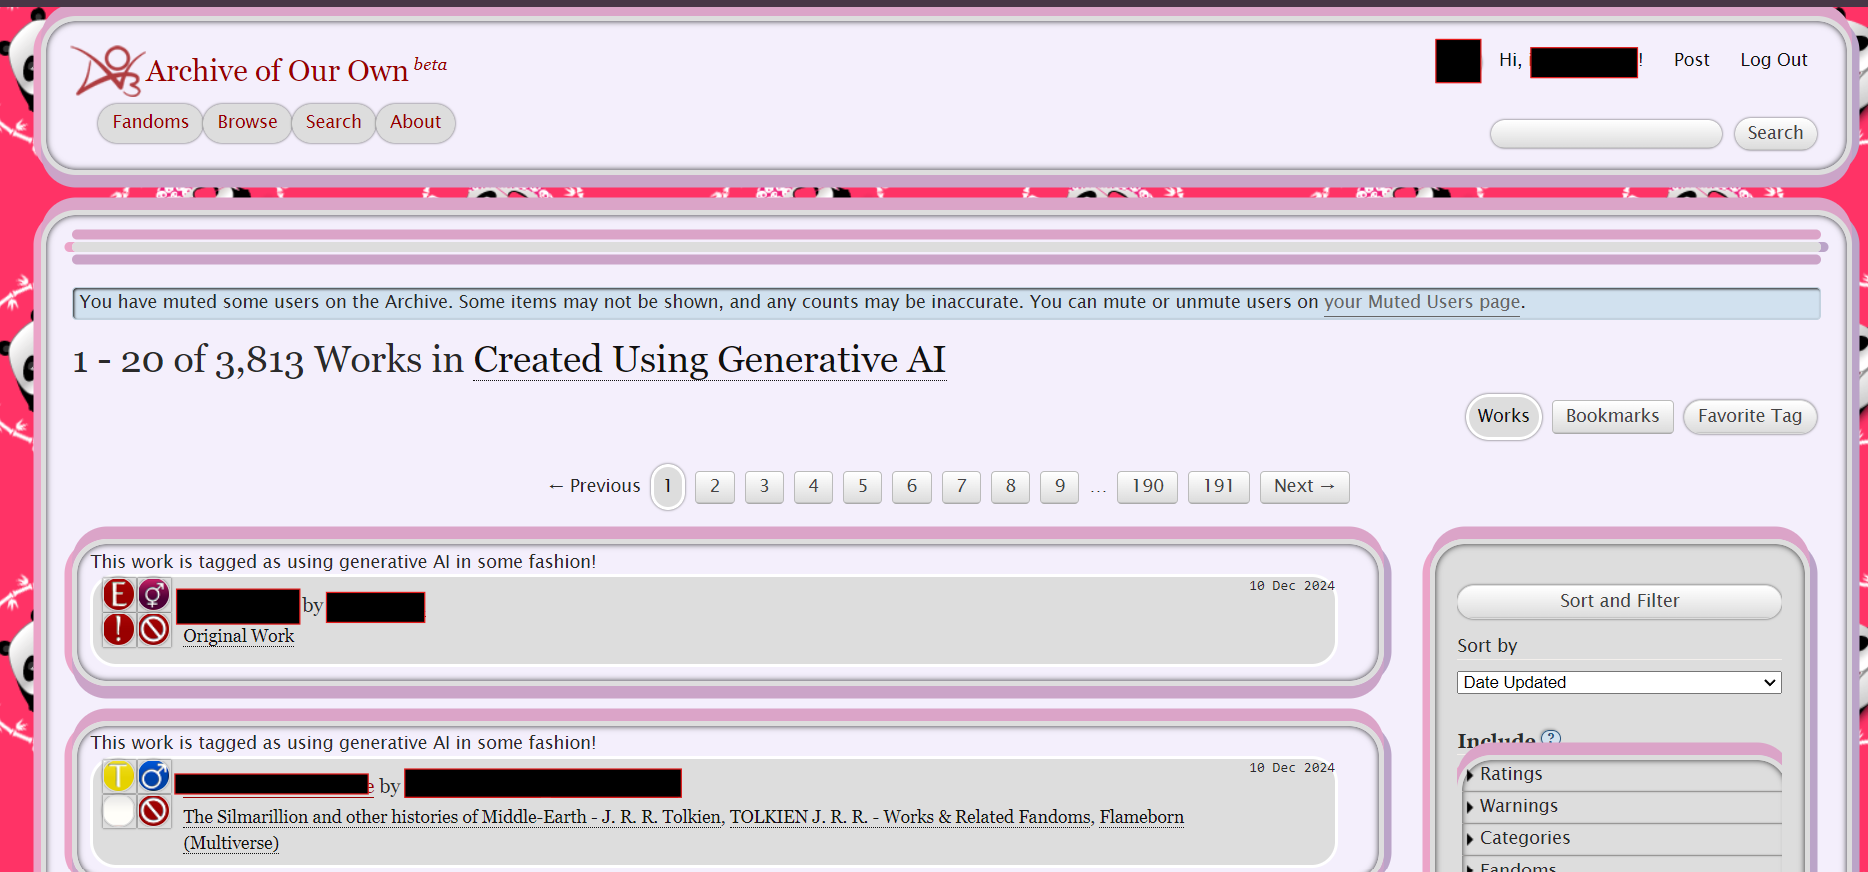The width and height of the screenshot is (1868, 872).
Task: Open your Muted Users page link
Action: (x=1422, y=302)
